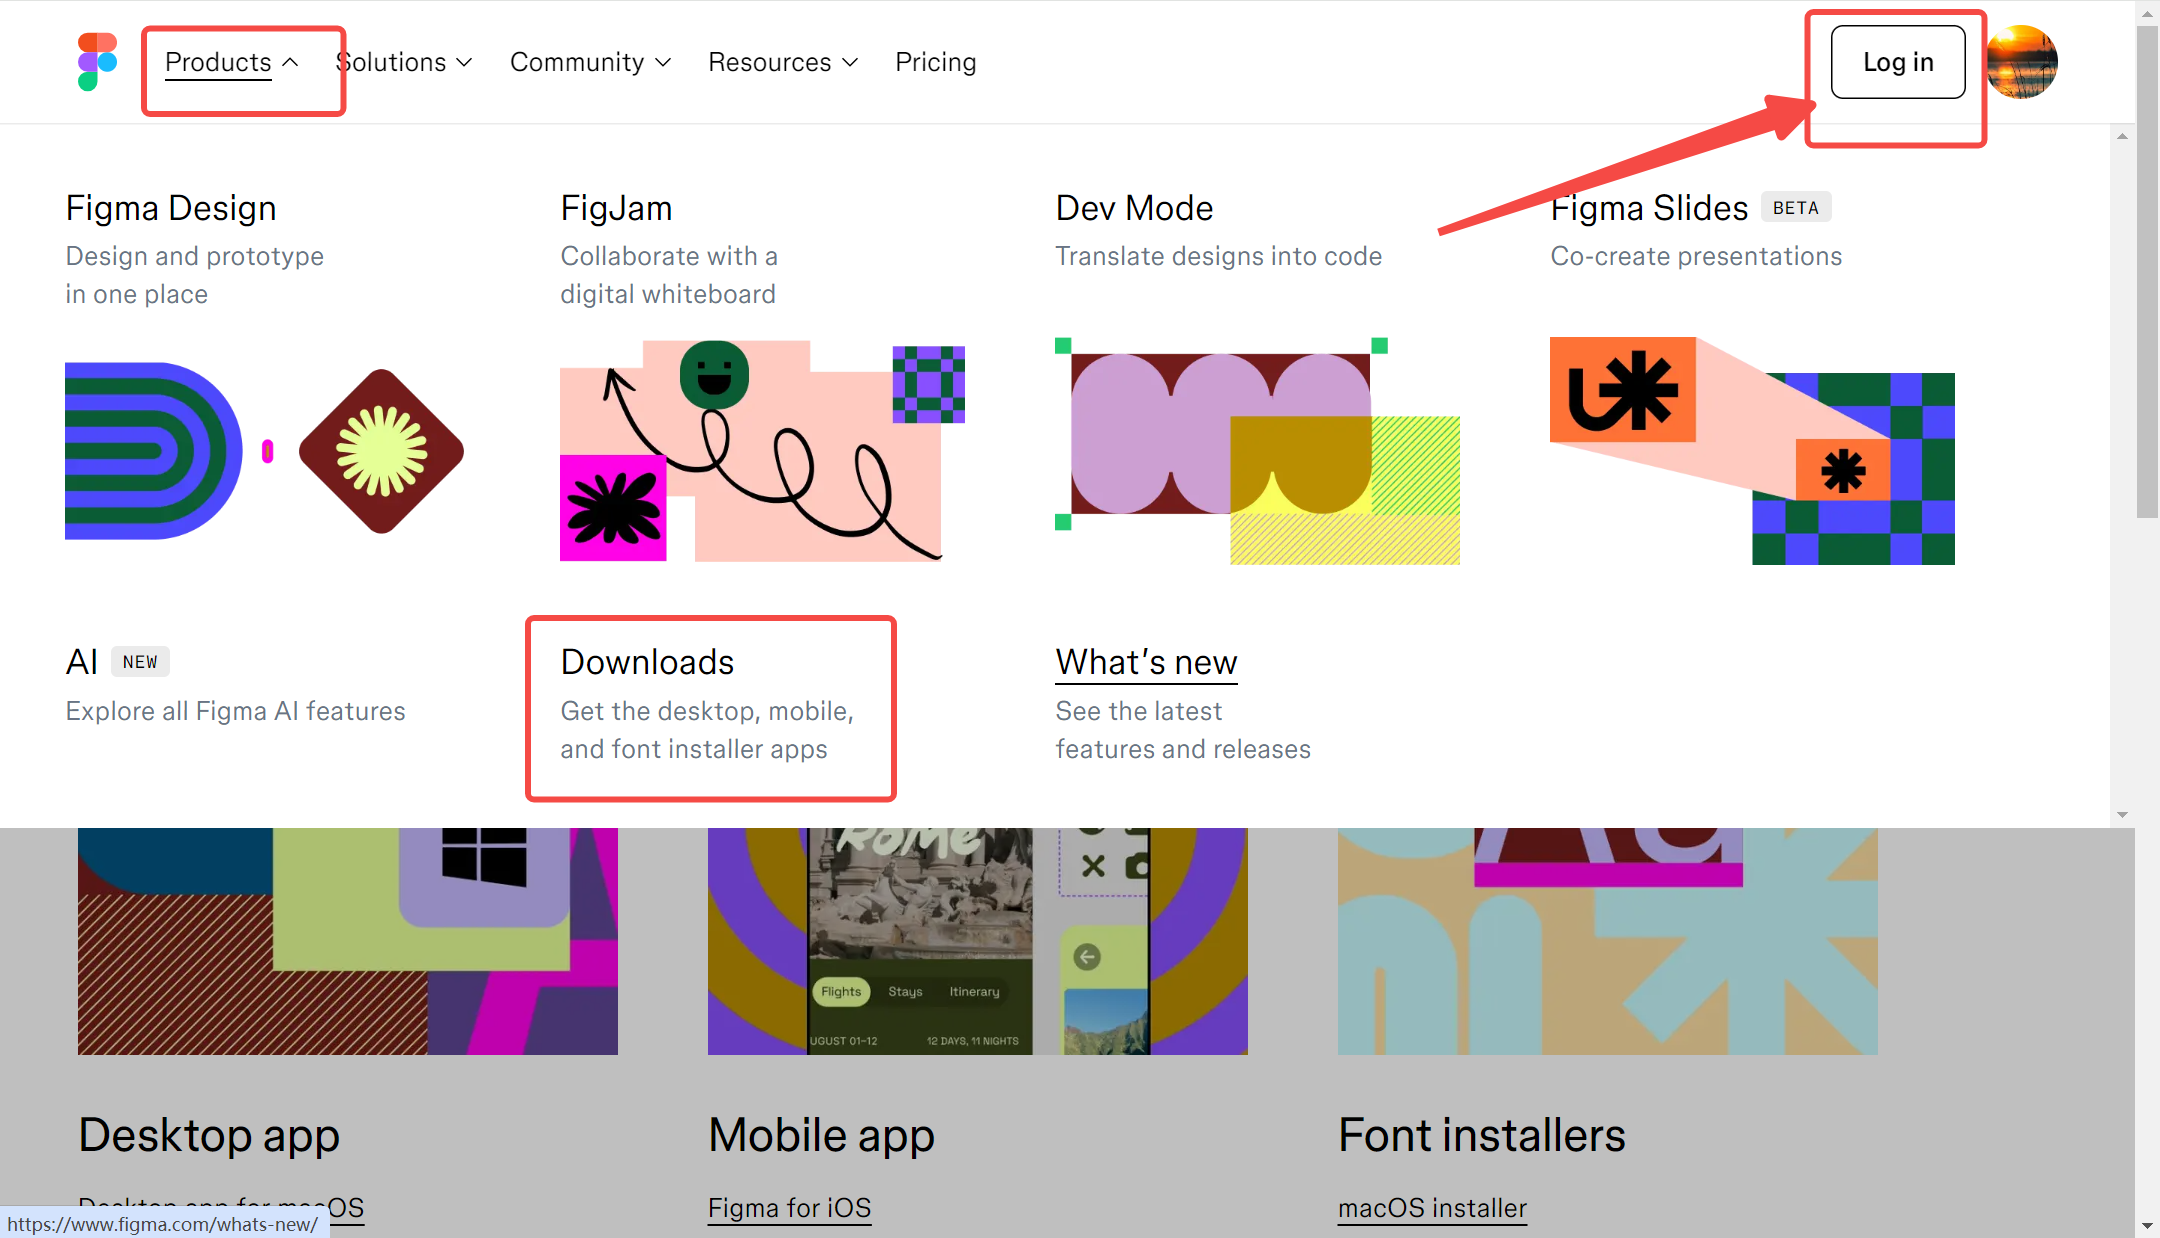
Task: Click the Figma Slides illustration
Action: pyautogui.click(x=1752, y=451)
